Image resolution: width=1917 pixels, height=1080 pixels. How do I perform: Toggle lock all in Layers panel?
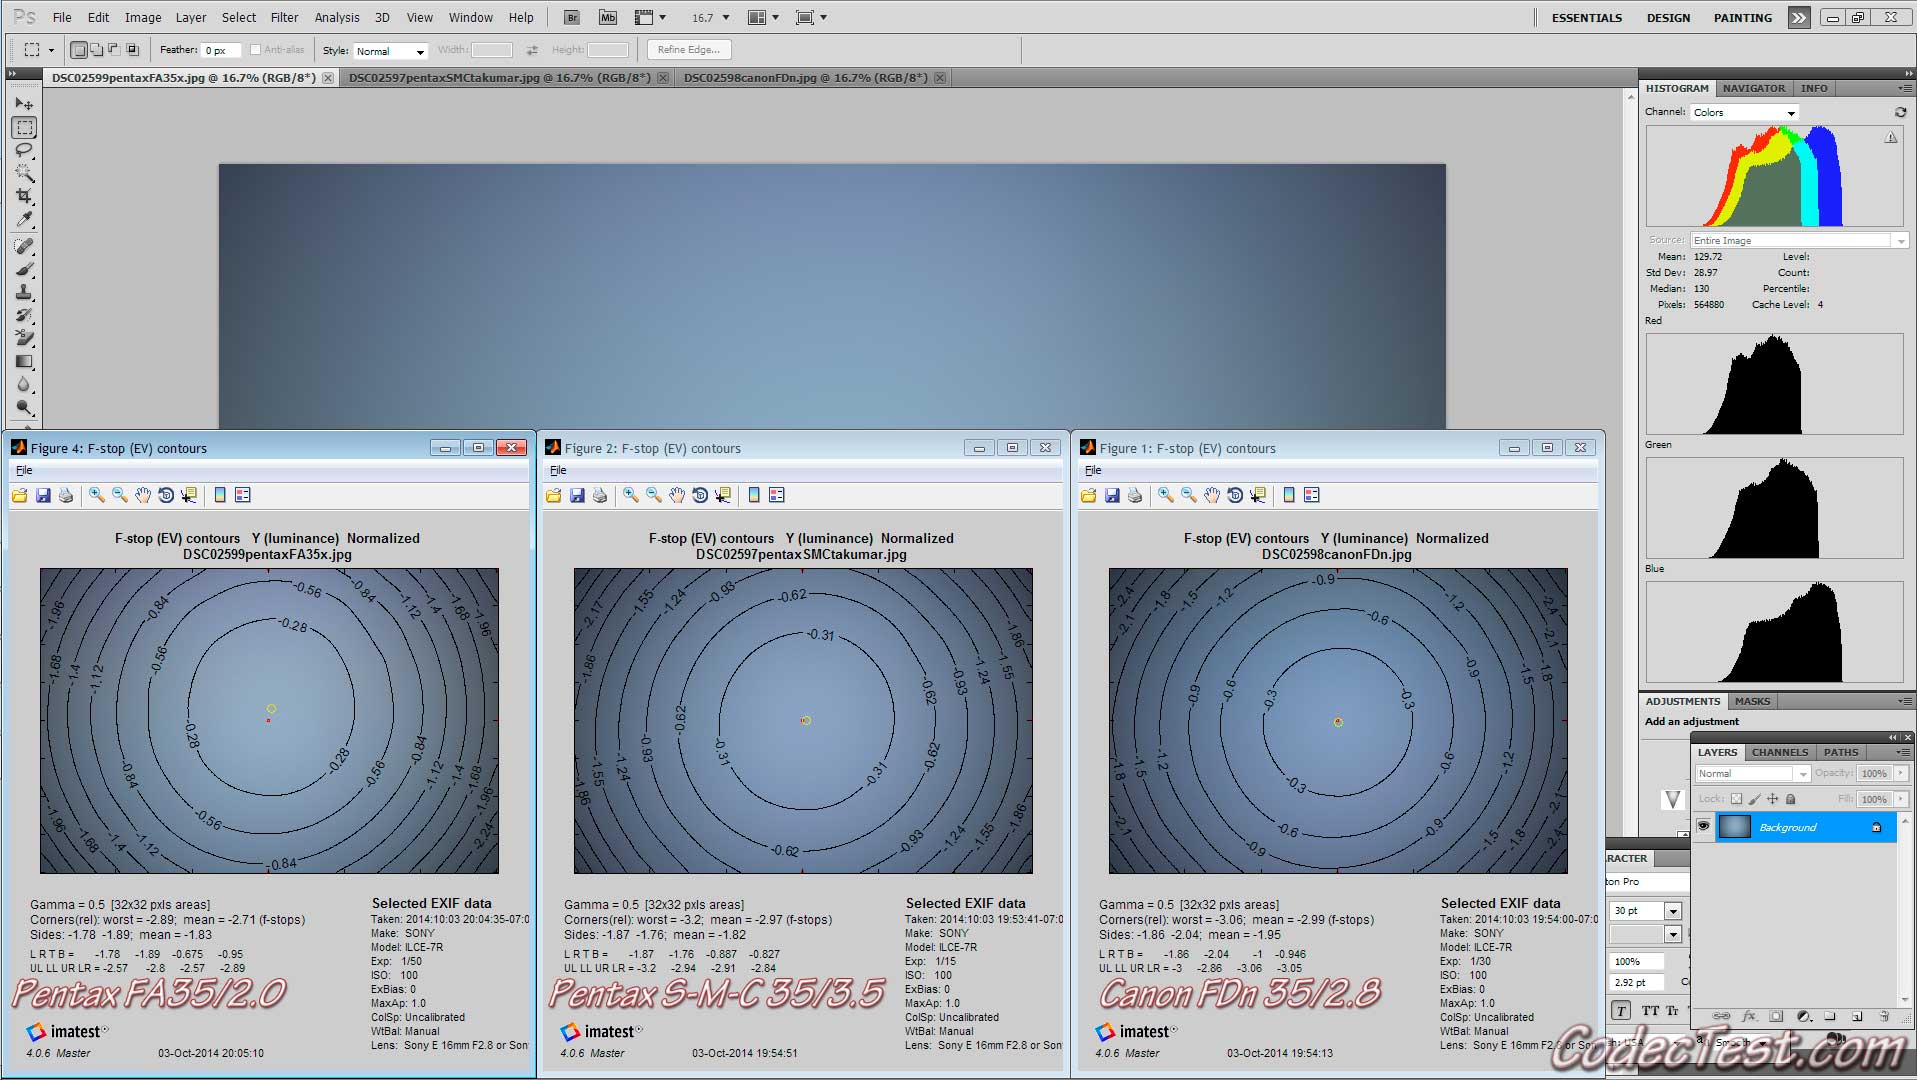[1790, 799]
